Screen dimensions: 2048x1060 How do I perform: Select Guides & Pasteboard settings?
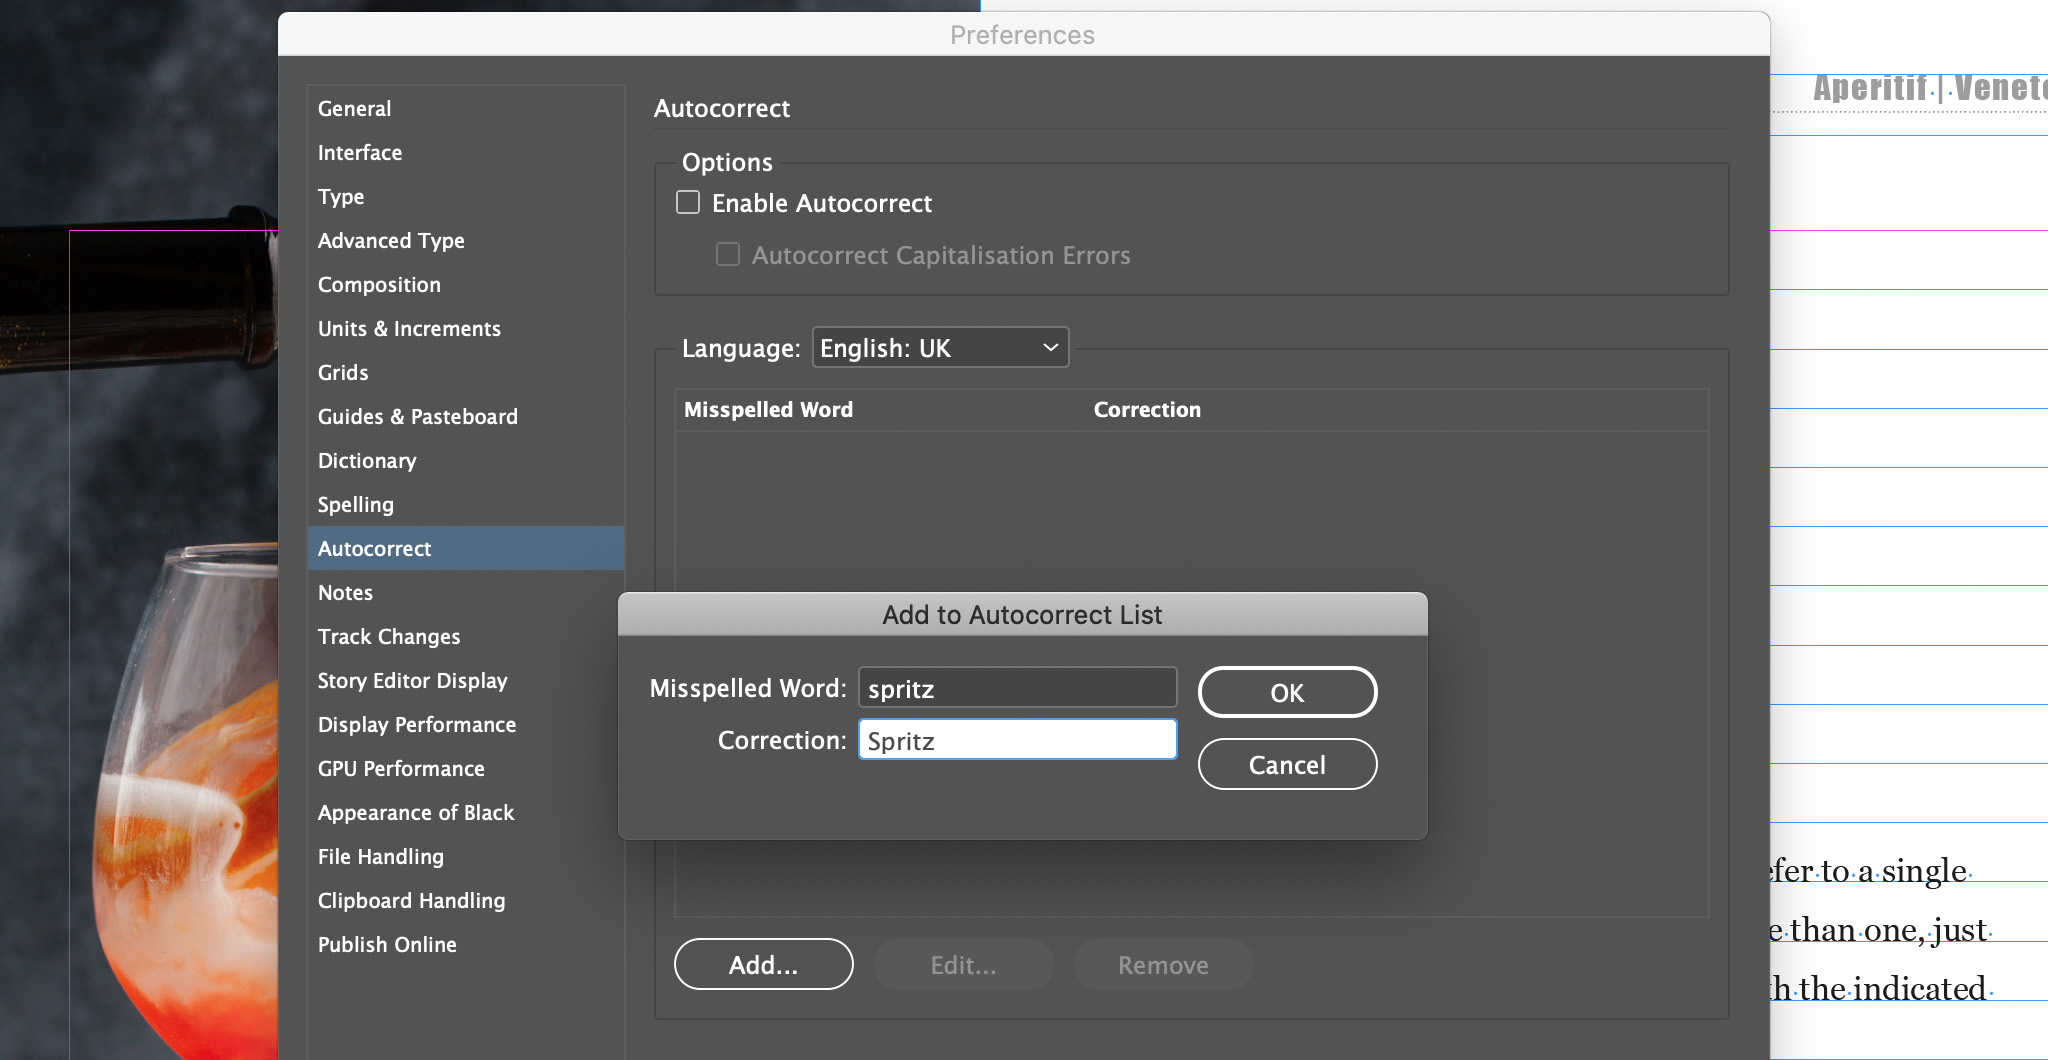pos(417,416)
